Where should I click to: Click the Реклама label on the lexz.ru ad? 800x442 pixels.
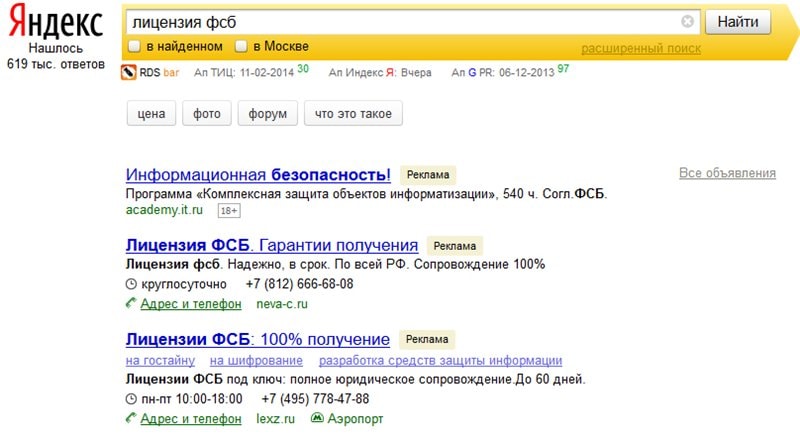(x=427, y=339)
